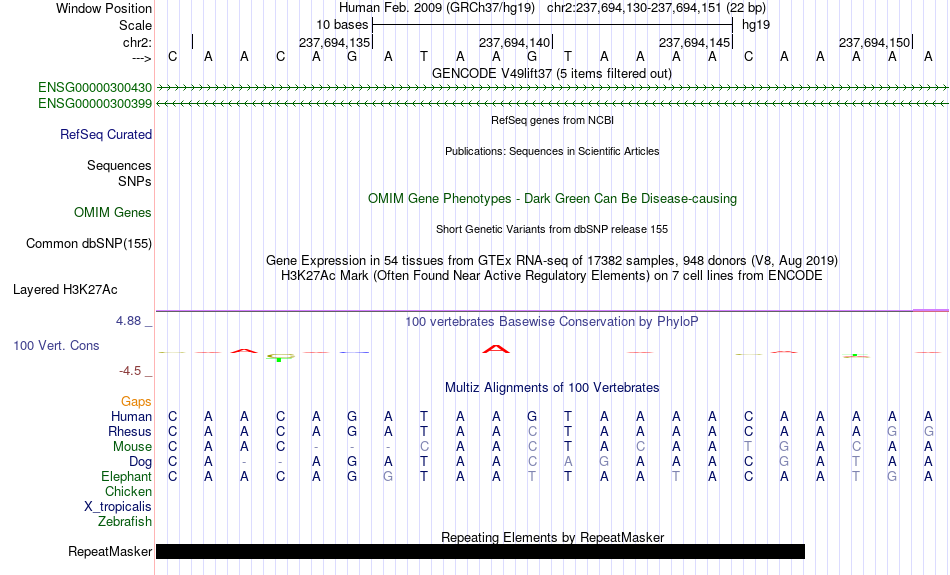The height and width of the screenshot is (575, 950).
Task: Click the chr2:237,694,130-237,694,151 (22 bp) range text
Action: [656, 8]
